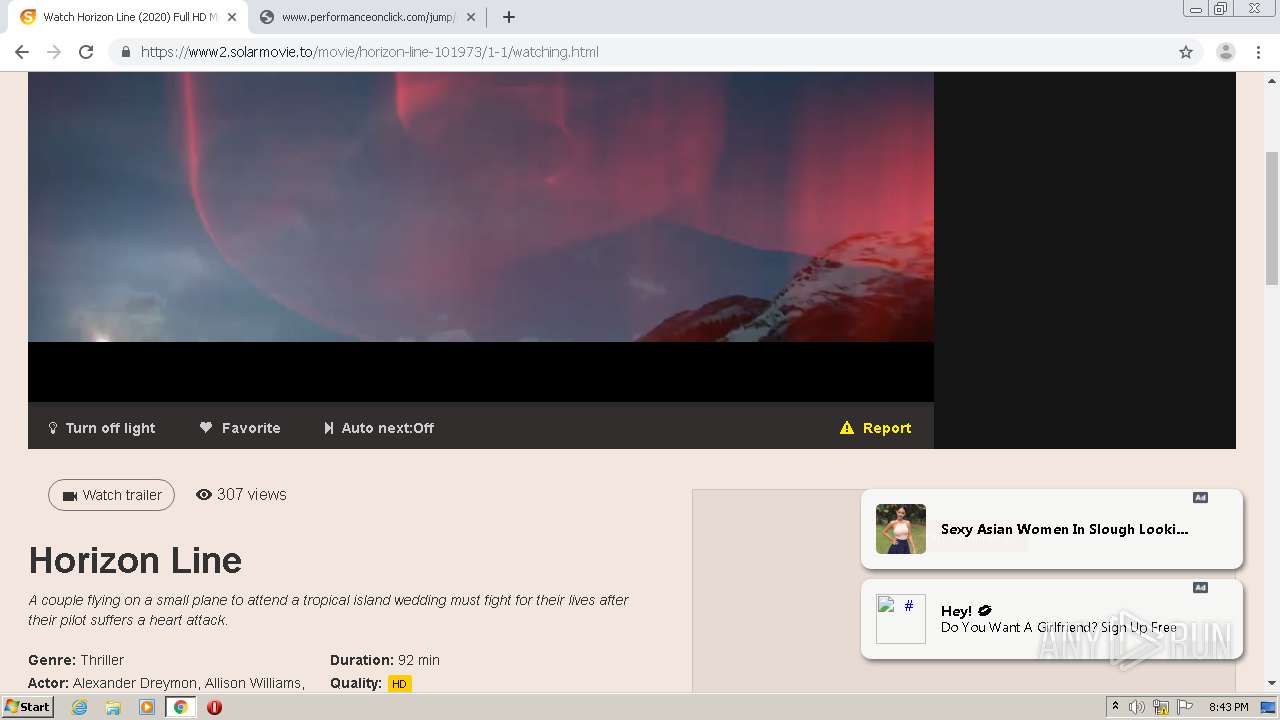This screenshot has height=720, width=1280.
Task: Open Action Center flag icon
Action: pyautogui.click(x=1185, y=707)
